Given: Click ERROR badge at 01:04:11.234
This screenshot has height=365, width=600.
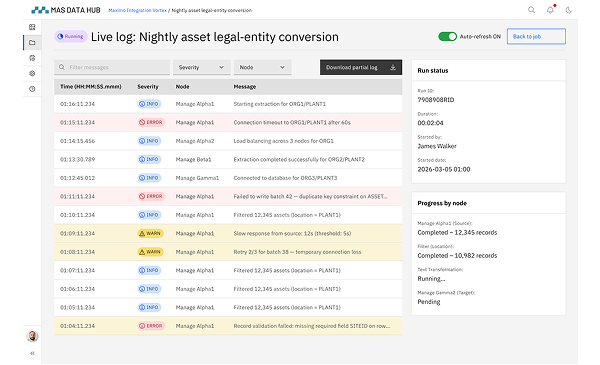Looking at the screenshot, I should point(151,326).
